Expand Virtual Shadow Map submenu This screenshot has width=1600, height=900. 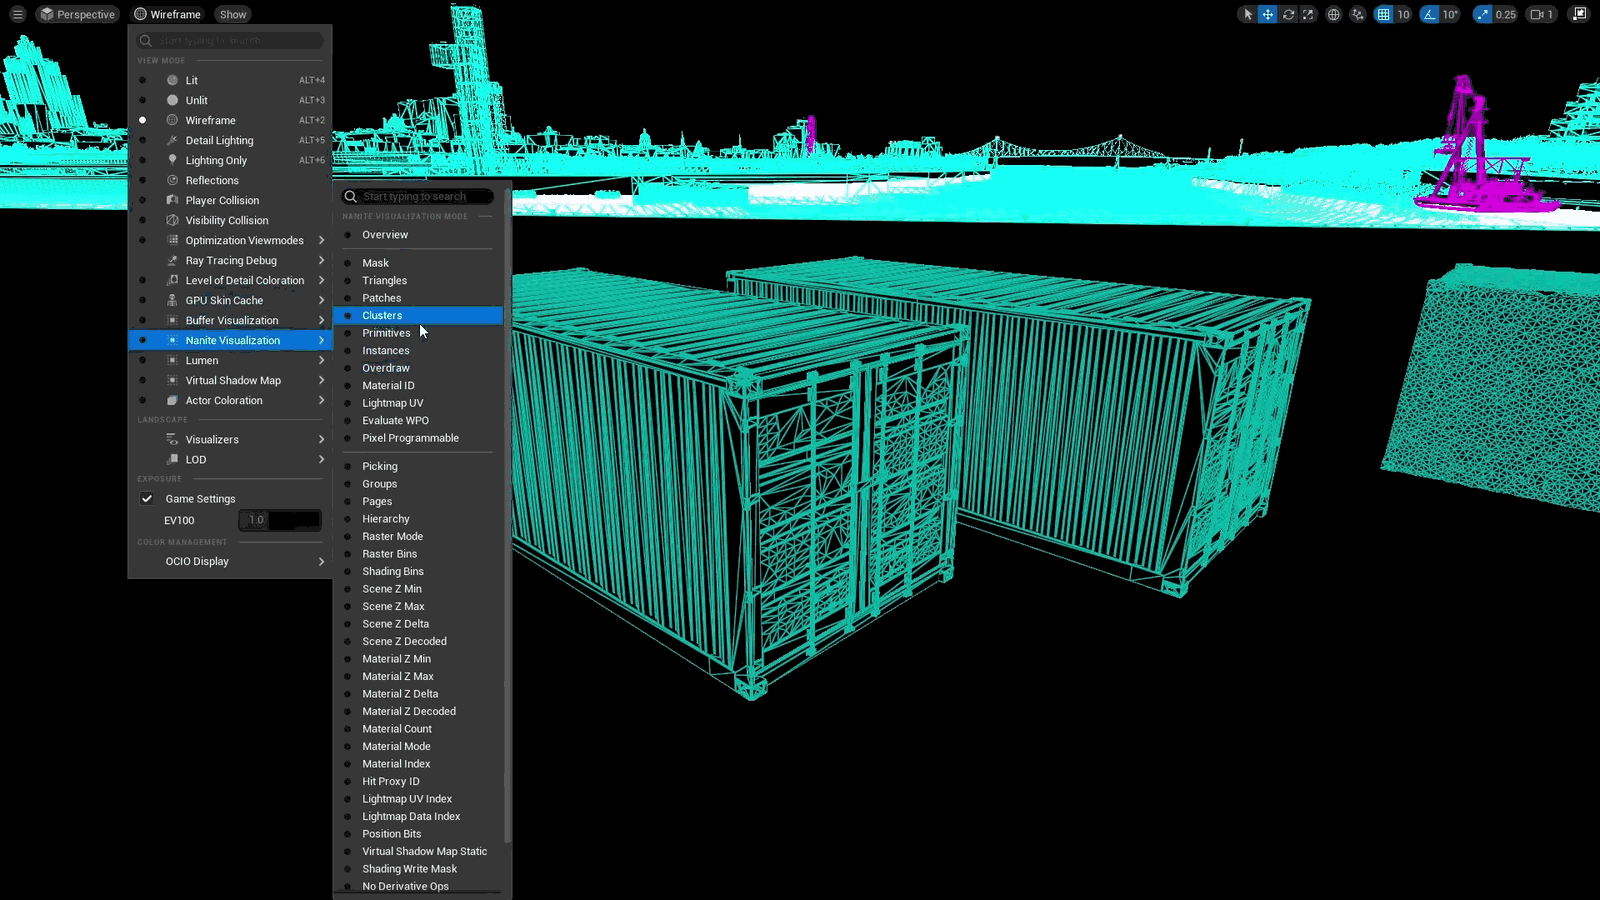click(230, 380)
